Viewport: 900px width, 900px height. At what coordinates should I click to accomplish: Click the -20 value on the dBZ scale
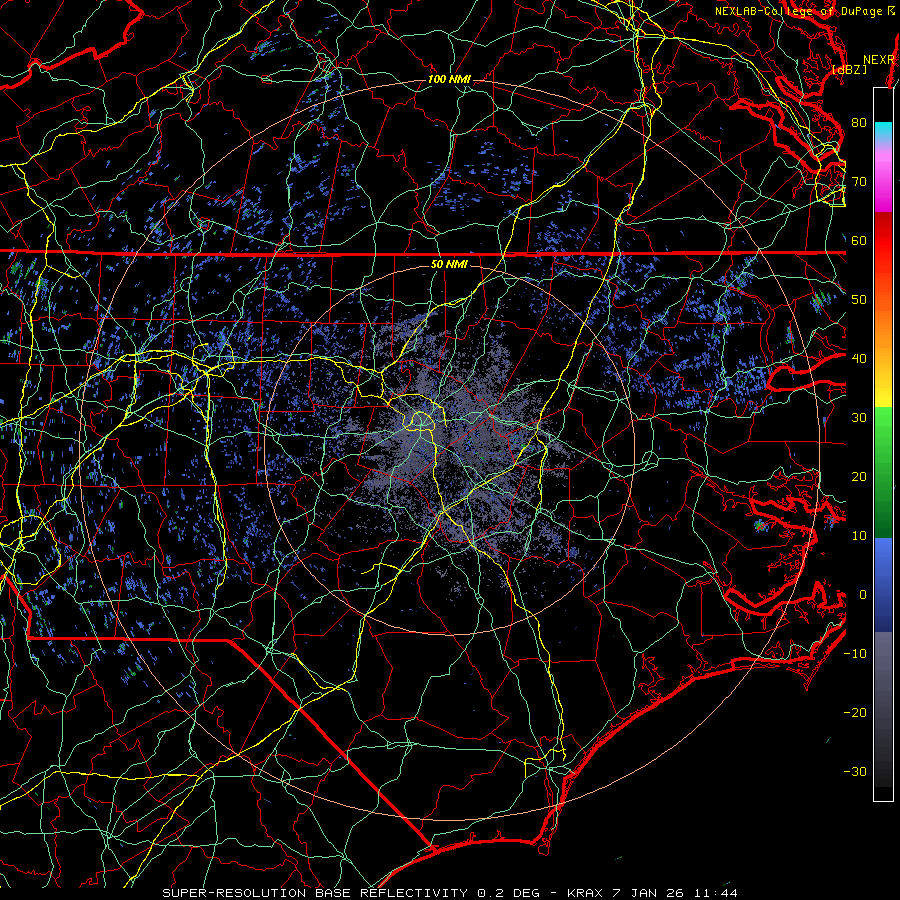(x=855, y=713)
